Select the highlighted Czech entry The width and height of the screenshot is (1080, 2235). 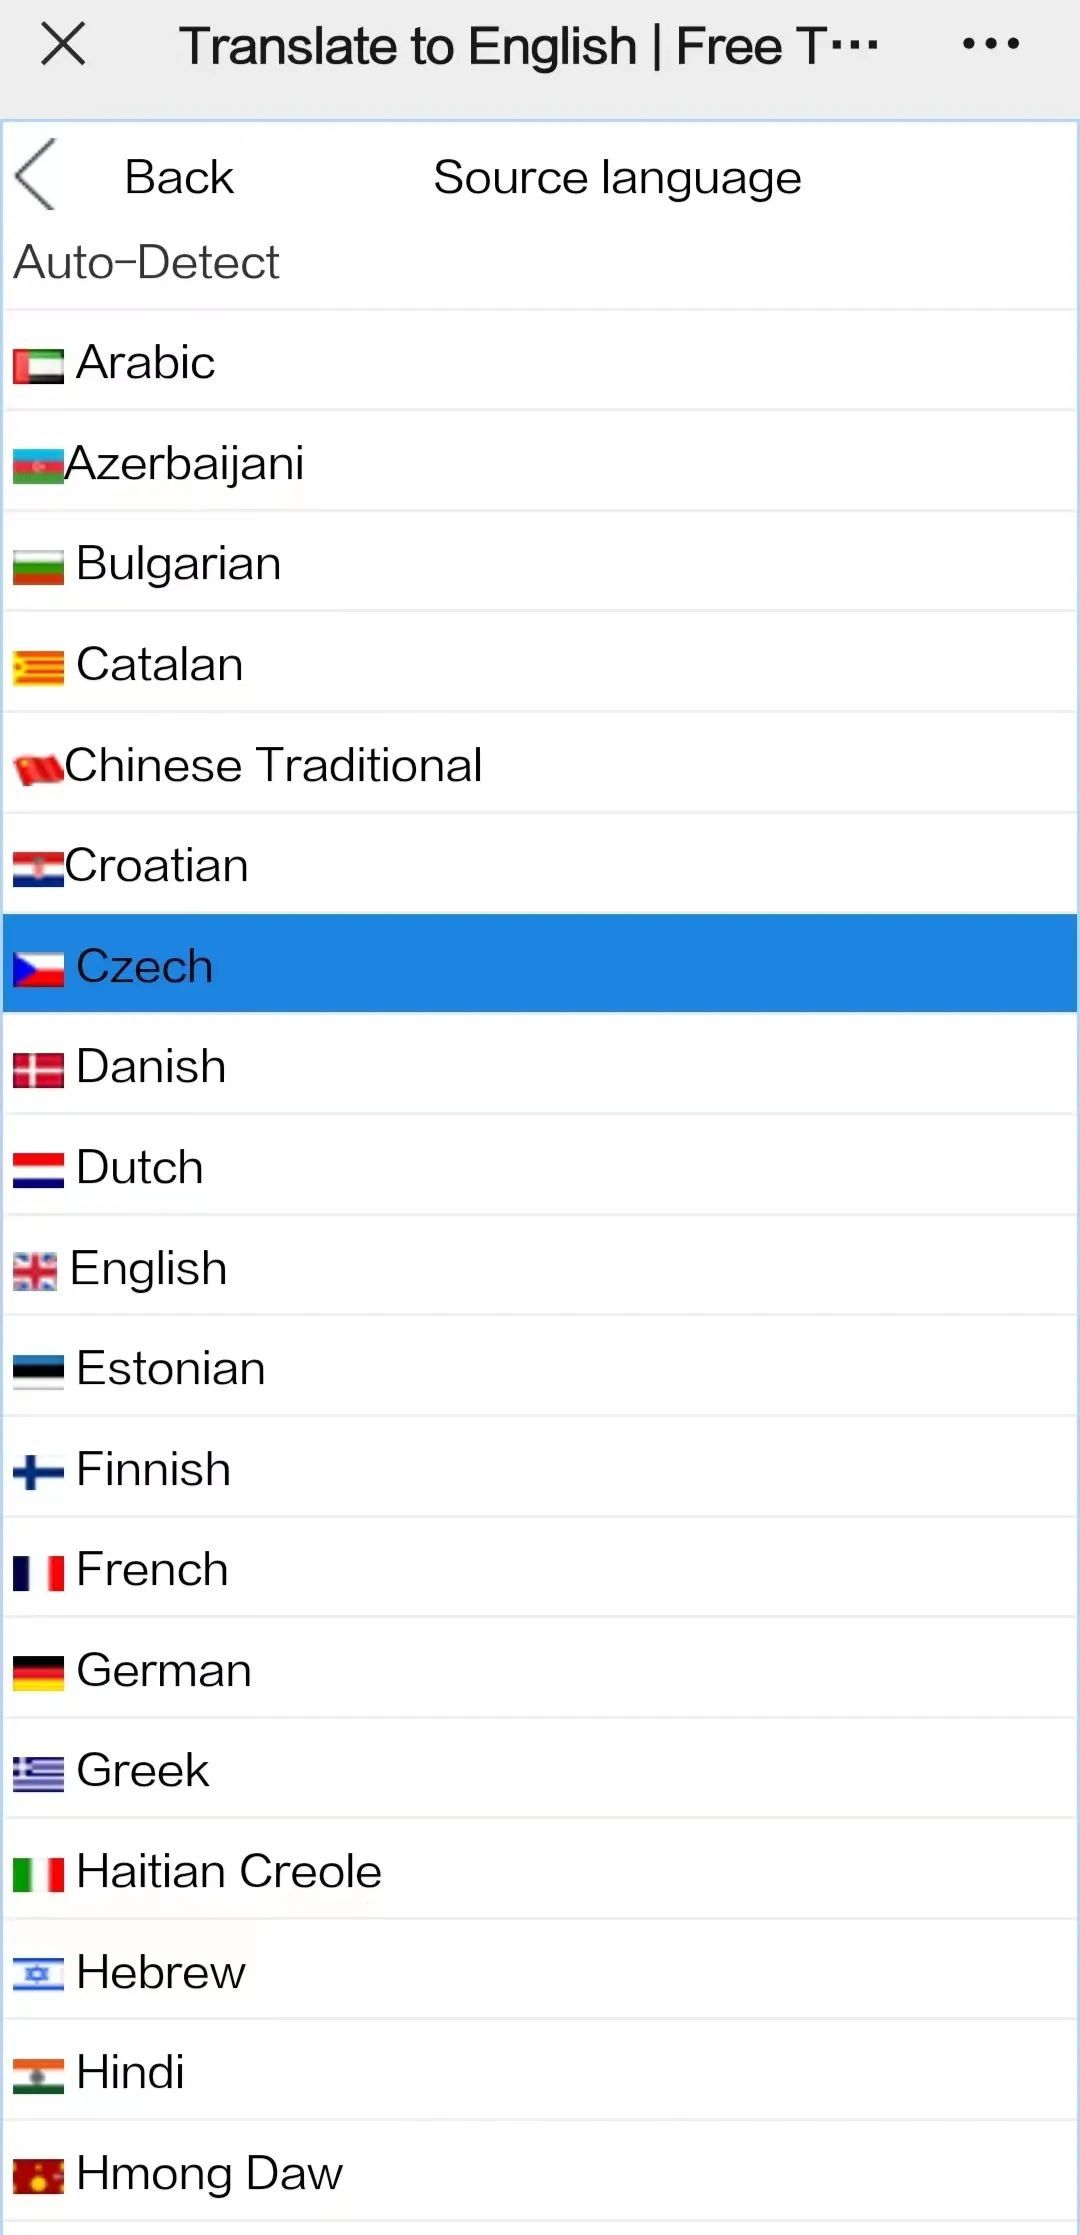[144, 967]
